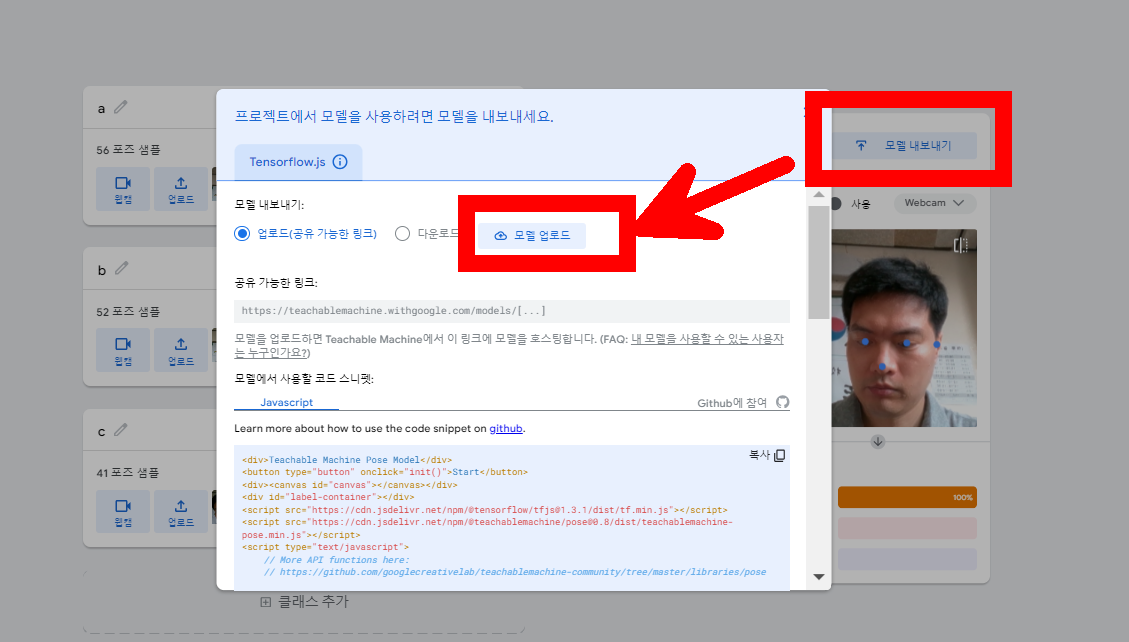Switch to the Tensorflow.js tab
Image resolution: width=1129 pixels, height=642 pixels.
tap(298, 162)
